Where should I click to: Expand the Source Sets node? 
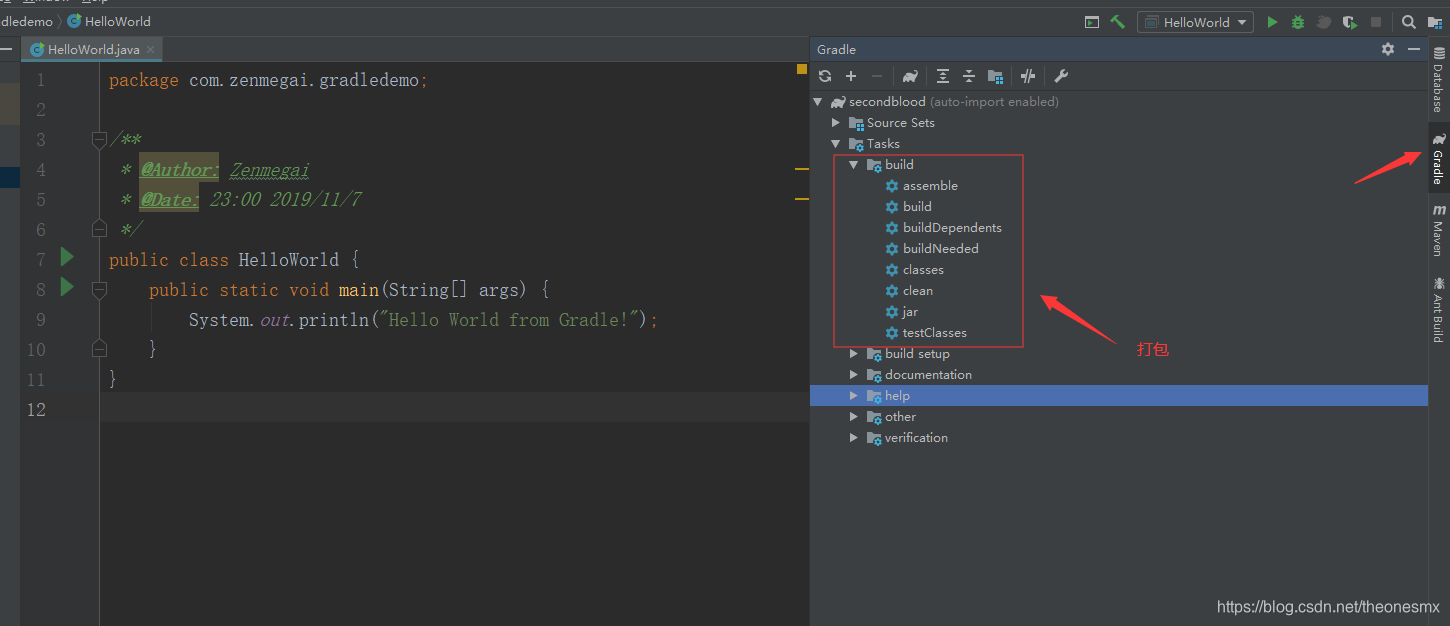click(836, 123)
